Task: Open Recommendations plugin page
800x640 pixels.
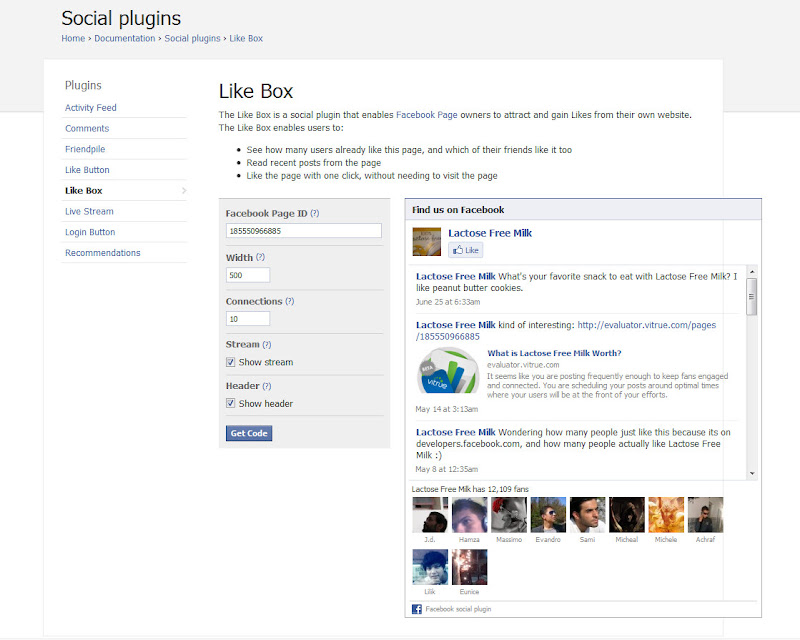Action: [x=103, y=253]
